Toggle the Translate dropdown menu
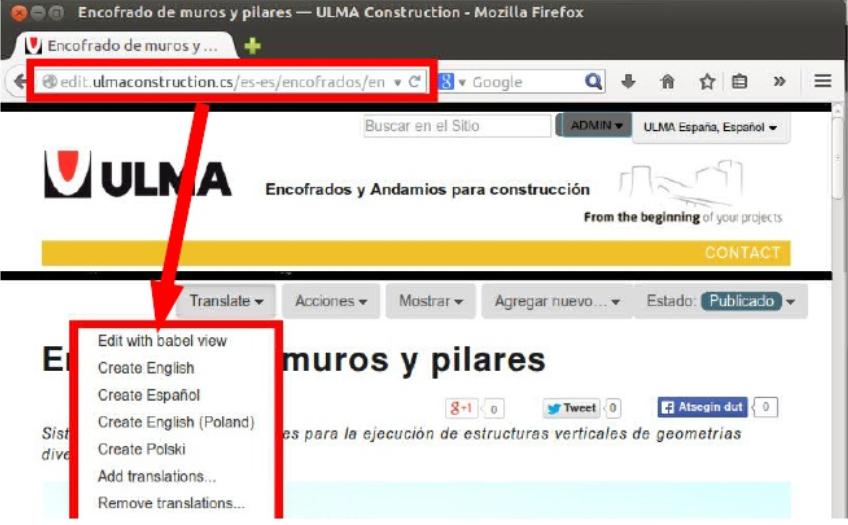This screenshot has width=848, height=525. pos(226,301)
